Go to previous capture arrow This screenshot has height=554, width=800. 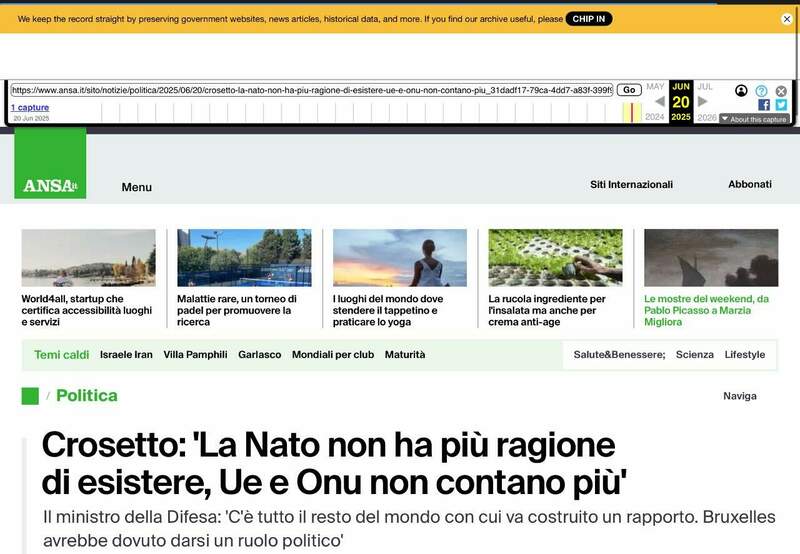[x=660, y=102]
